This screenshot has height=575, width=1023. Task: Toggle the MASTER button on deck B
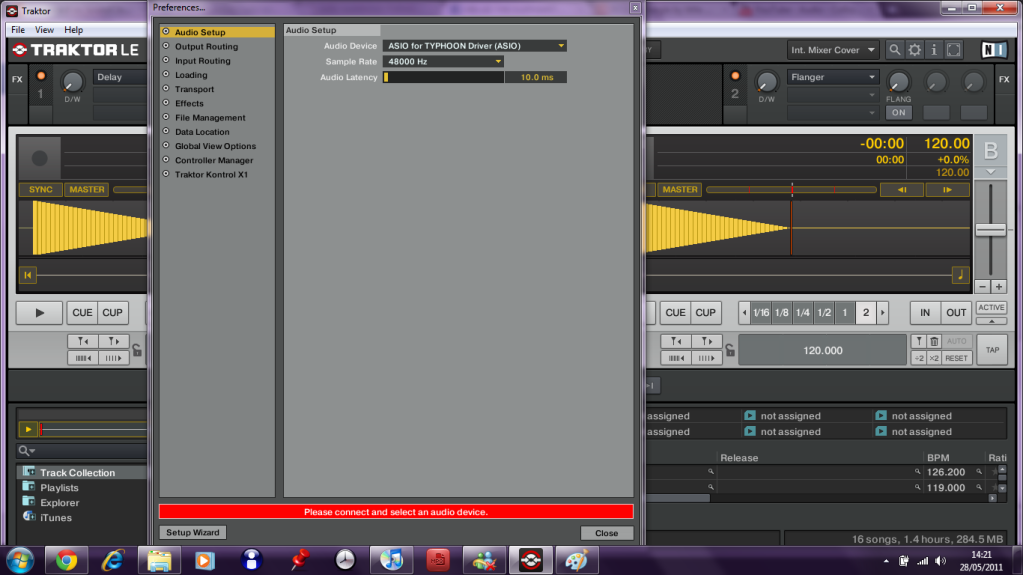[679, 189]
